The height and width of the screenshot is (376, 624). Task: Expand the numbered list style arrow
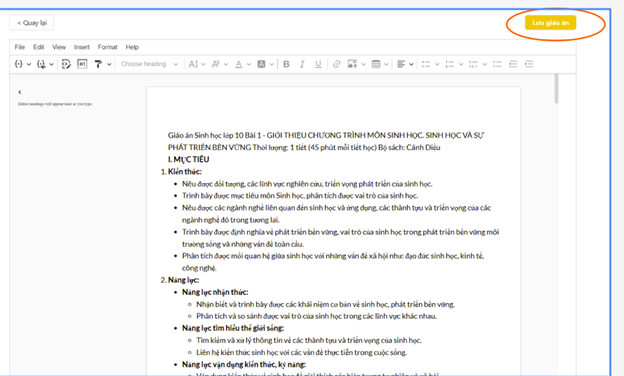click(461, 64)
